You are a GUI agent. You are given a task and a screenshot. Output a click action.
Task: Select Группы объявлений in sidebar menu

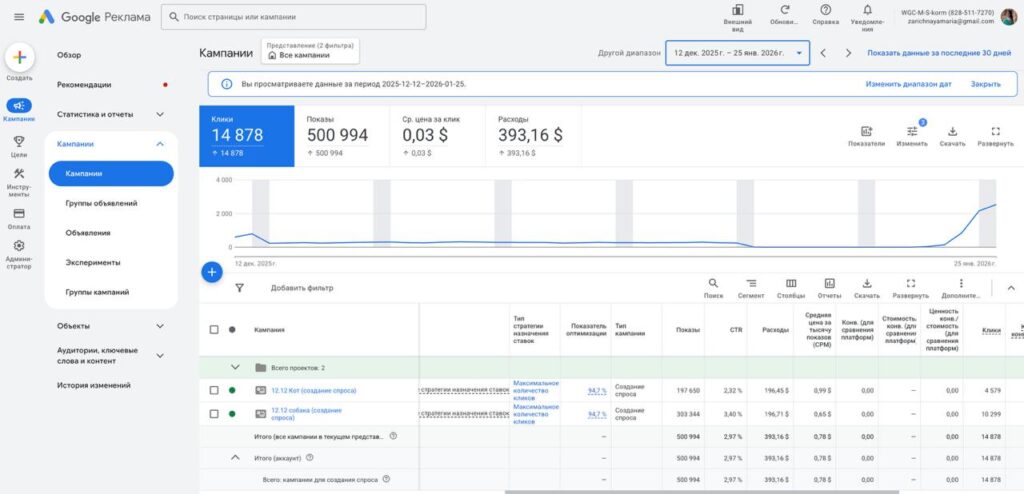point(101,203)
